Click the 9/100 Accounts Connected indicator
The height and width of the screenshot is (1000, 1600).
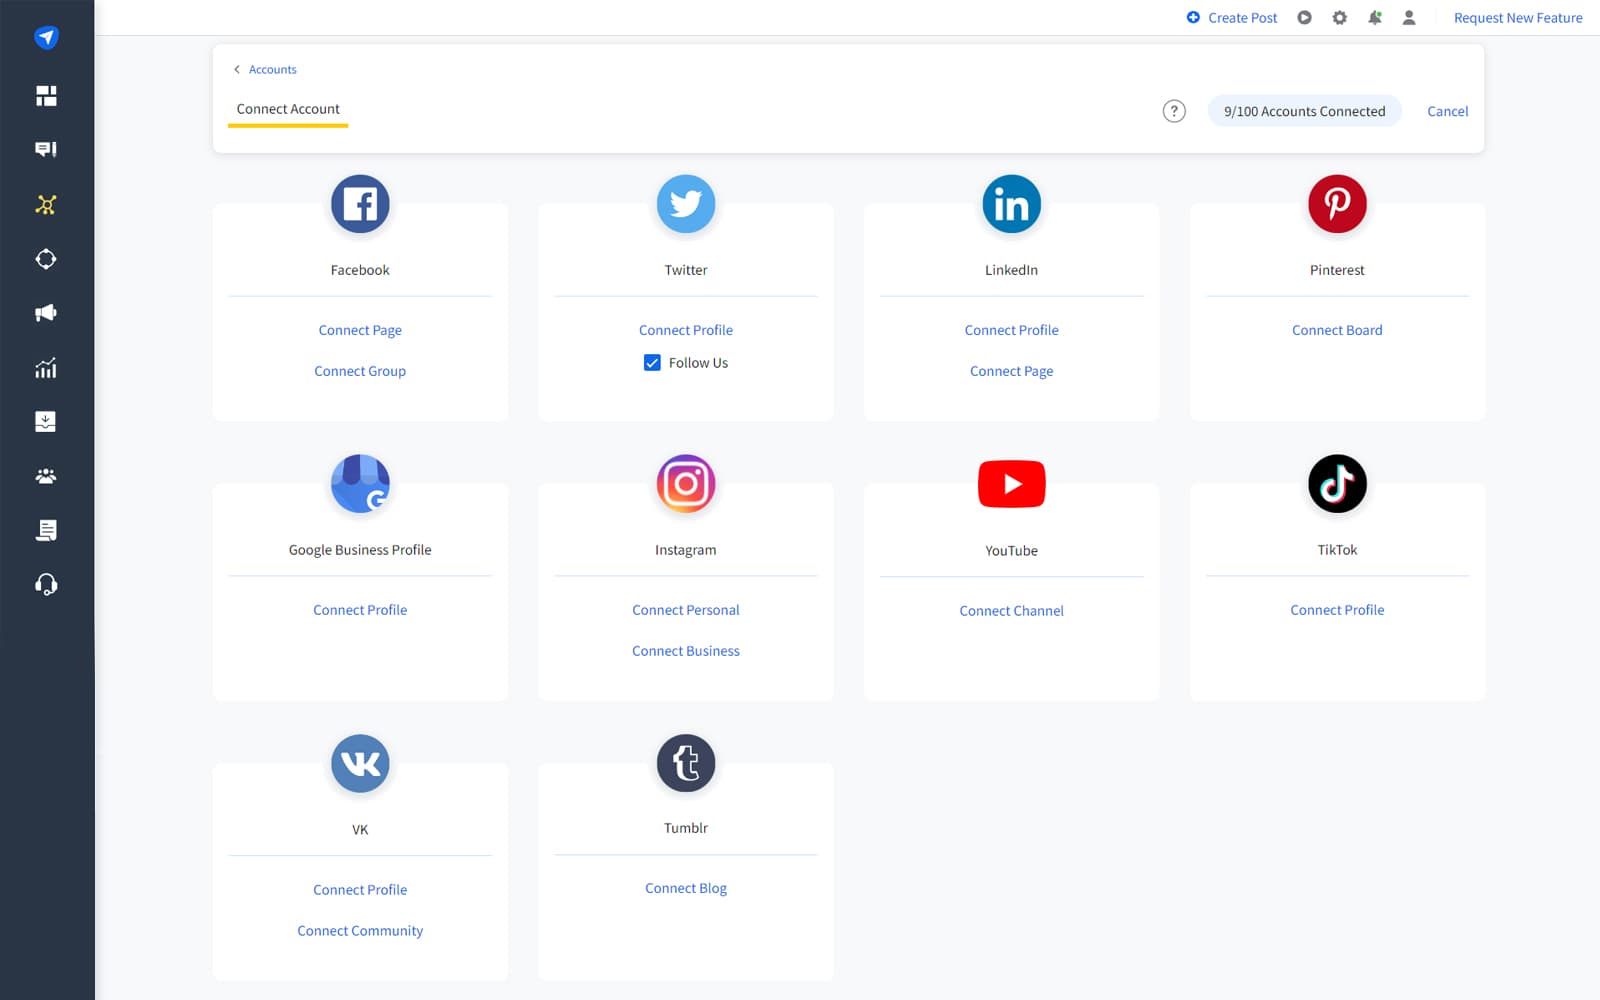click(1304, 111)
